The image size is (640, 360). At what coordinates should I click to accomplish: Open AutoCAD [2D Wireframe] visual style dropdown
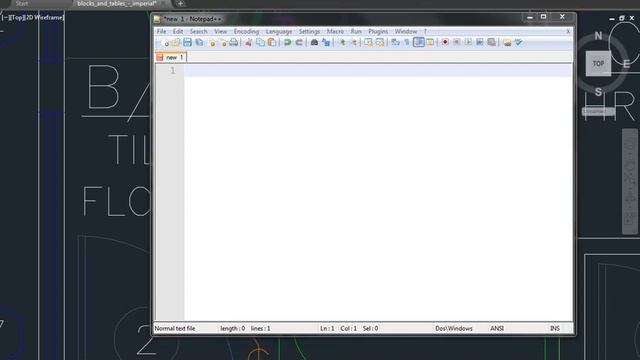point(44,18)
